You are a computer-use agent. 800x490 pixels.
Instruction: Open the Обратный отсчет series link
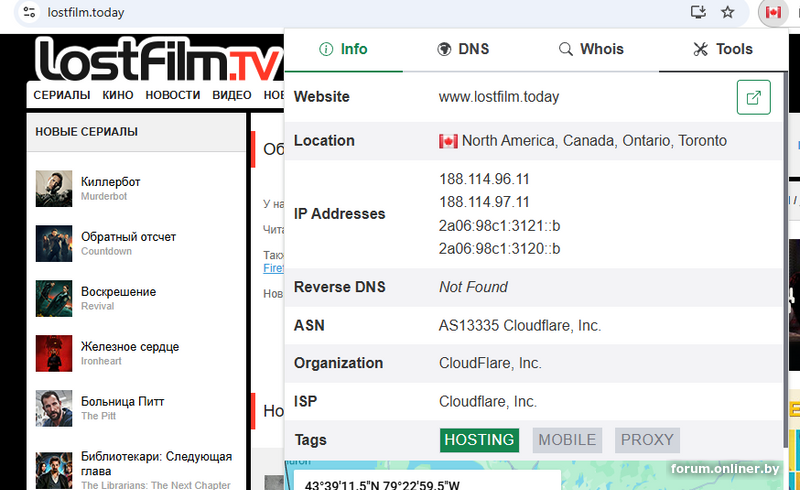129,237
